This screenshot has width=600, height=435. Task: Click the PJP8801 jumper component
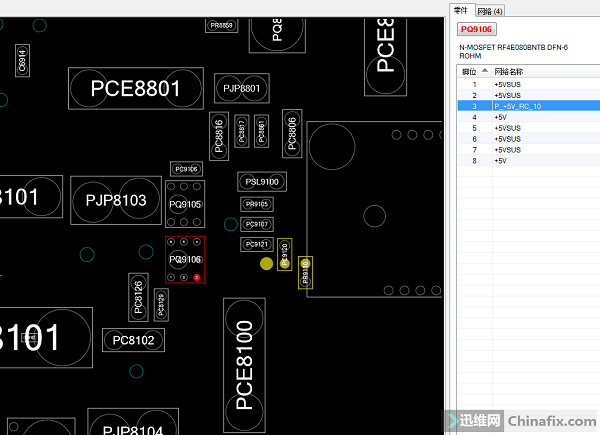pos(242,89)
